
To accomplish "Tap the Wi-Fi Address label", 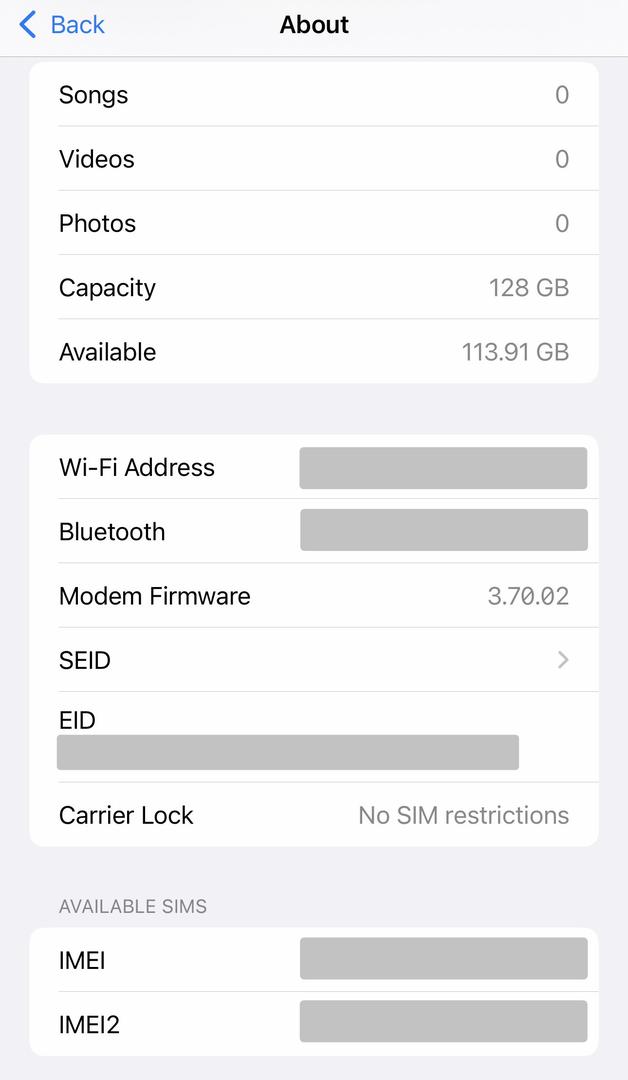I will point(137,467).
